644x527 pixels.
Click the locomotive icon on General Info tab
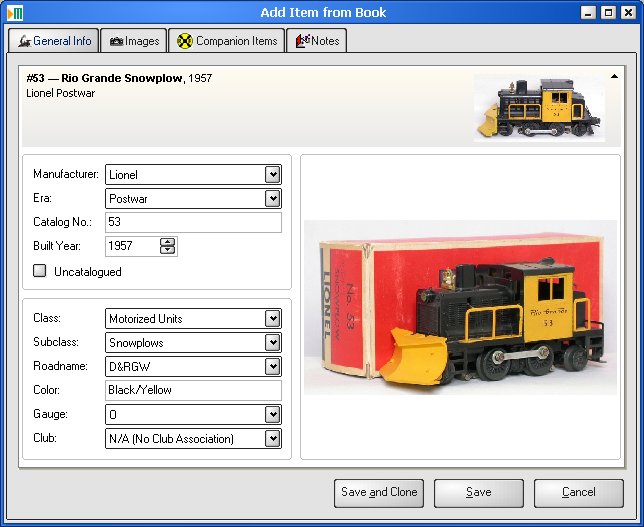(25, 41)
